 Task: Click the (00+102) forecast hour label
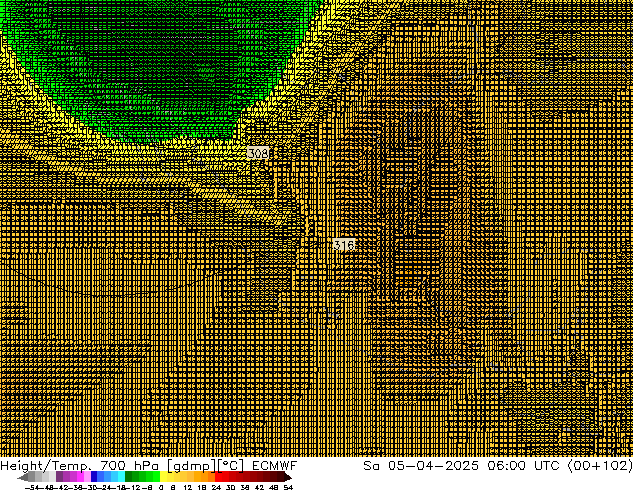tap(600, 466)
